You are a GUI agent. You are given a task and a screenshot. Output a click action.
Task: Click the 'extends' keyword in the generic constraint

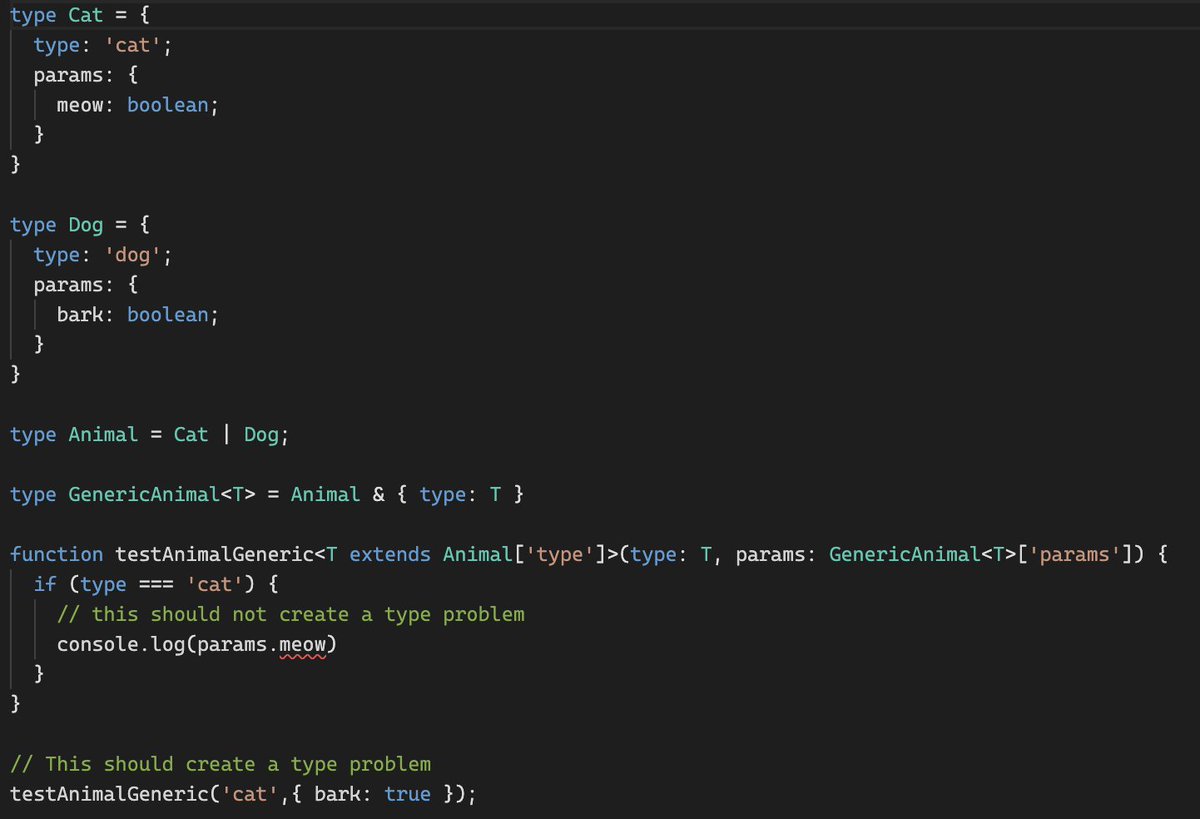pyautogui.click(x=390, y=554)
